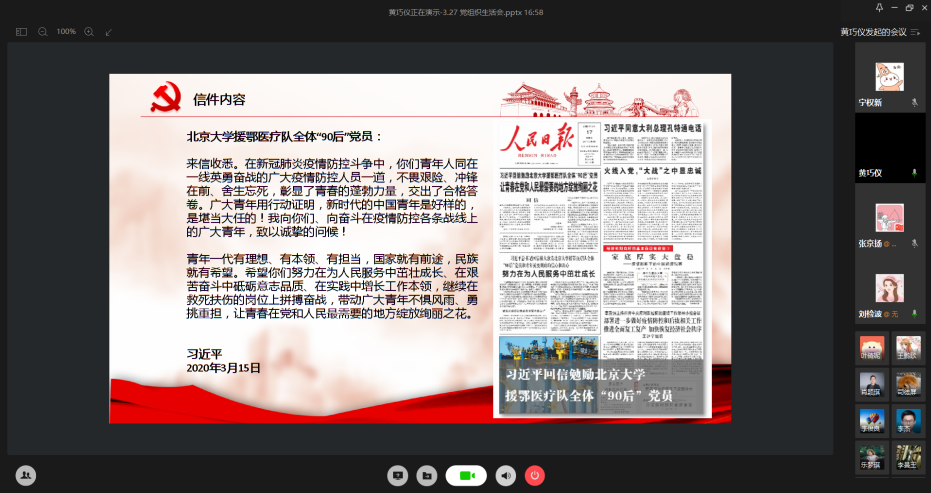Click the 信件内容 slide heading

pyautogui.click(x=219, y=99)
